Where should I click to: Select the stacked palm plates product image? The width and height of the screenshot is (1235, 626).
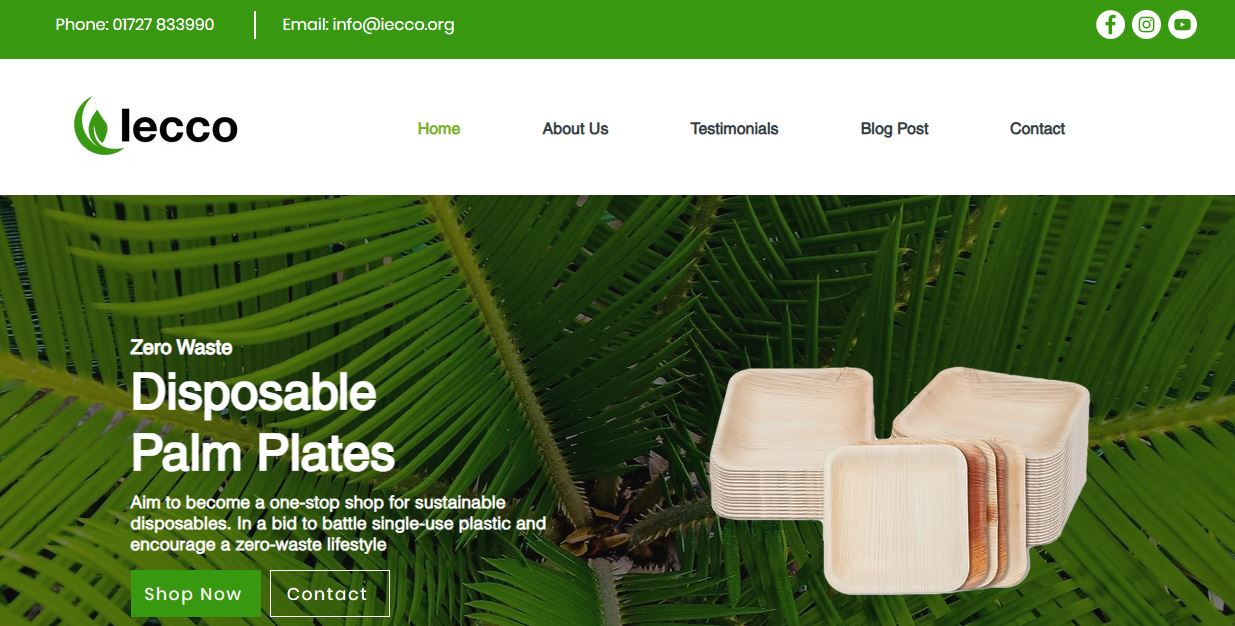898,480
